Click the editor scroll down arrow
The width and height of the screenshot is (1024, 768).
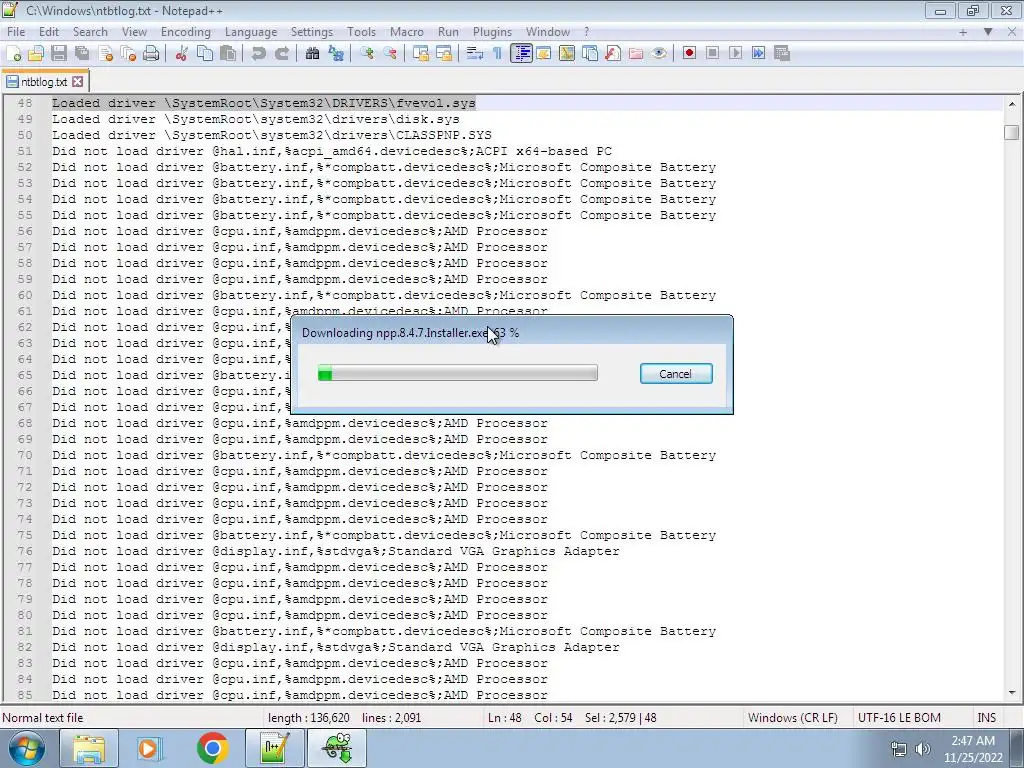pos(1012,694)
